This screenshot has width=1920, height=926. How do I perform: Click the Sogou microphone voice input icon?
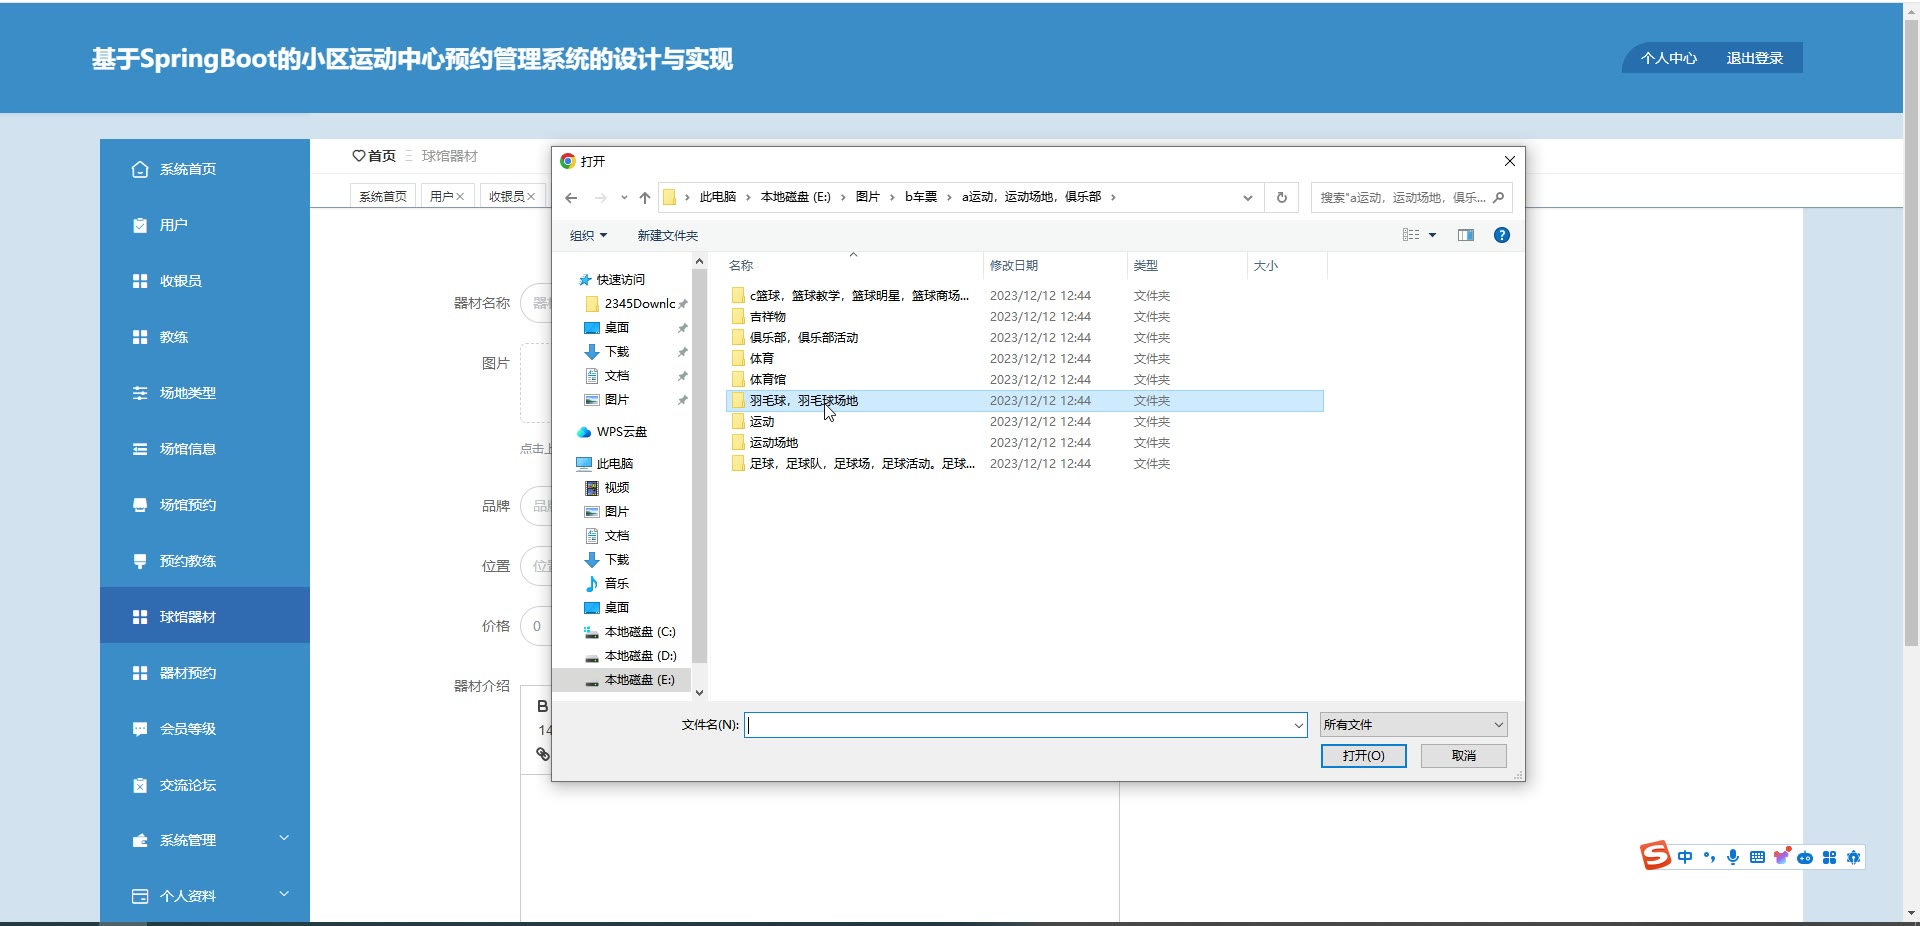1733,857
